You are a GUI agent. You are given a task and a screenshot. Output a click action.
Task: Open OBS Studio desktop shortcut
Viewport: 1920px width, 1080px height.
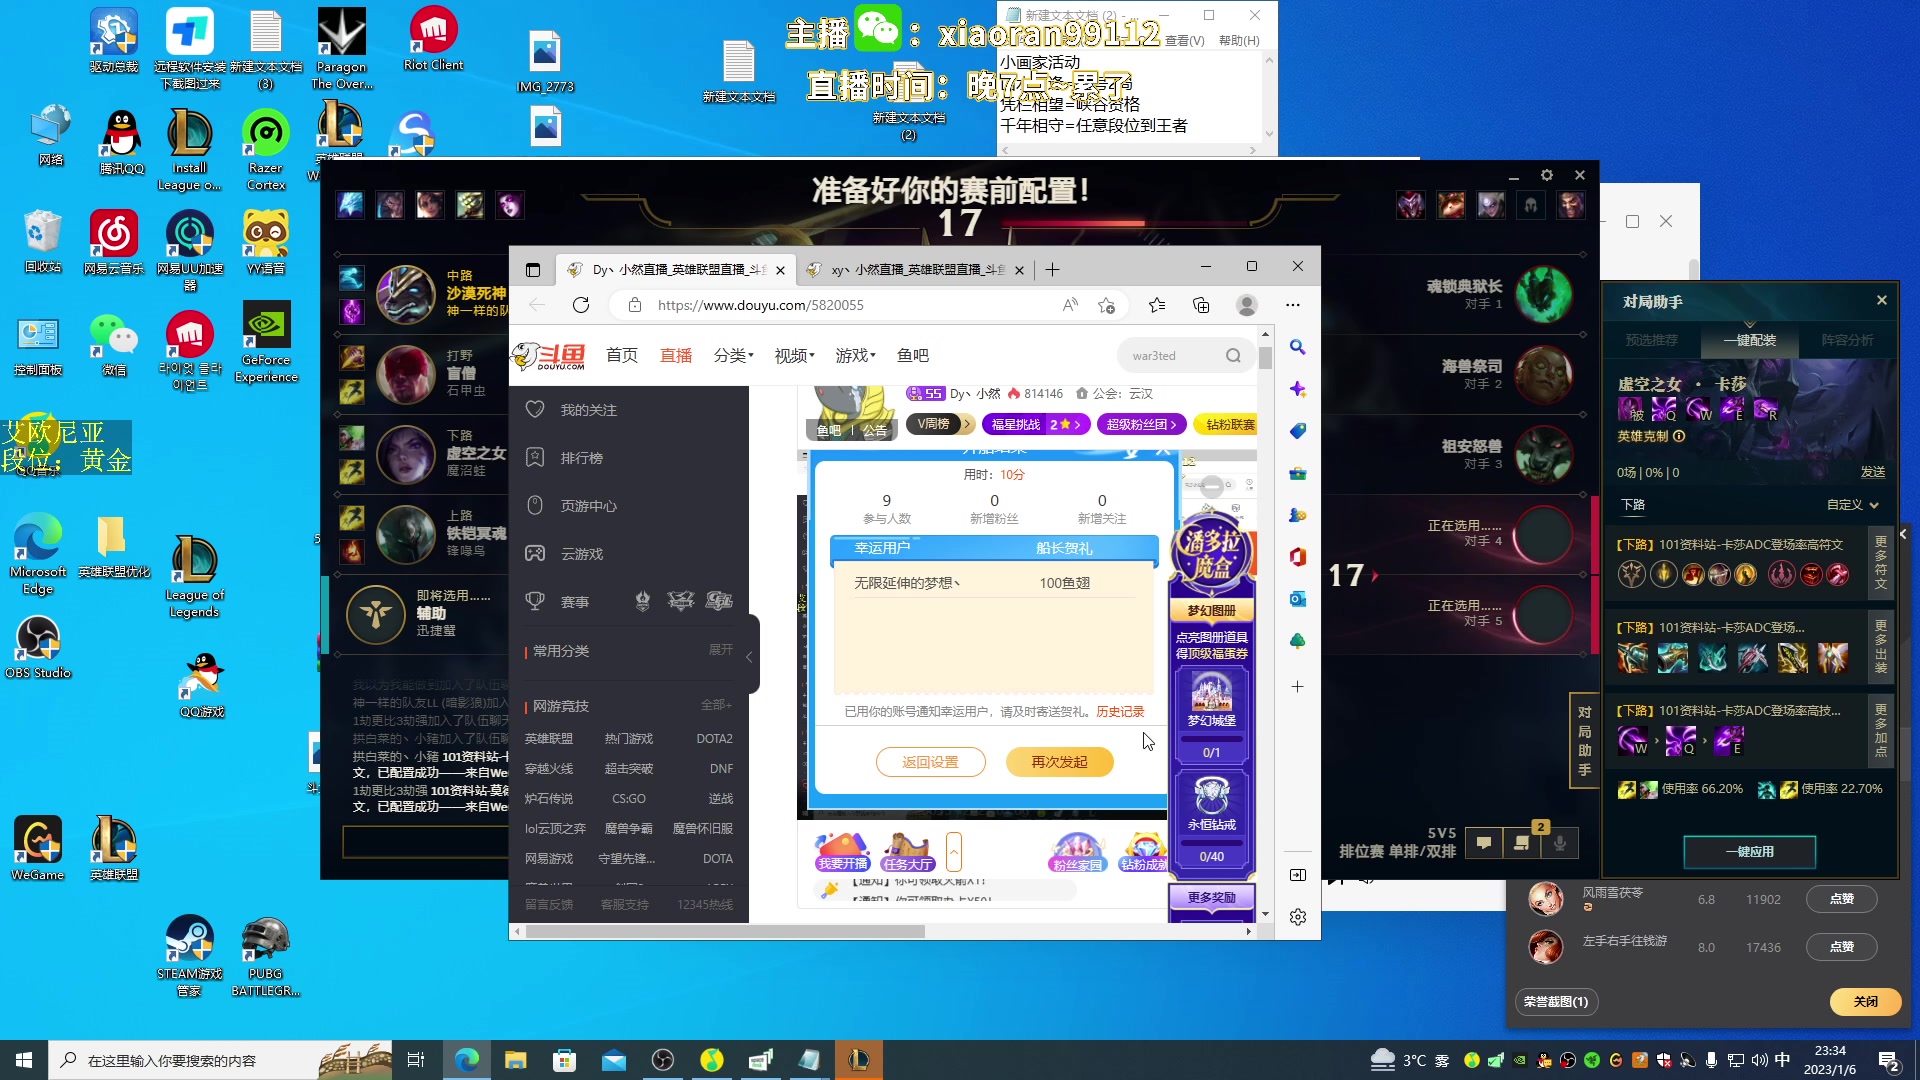[38, 647]
